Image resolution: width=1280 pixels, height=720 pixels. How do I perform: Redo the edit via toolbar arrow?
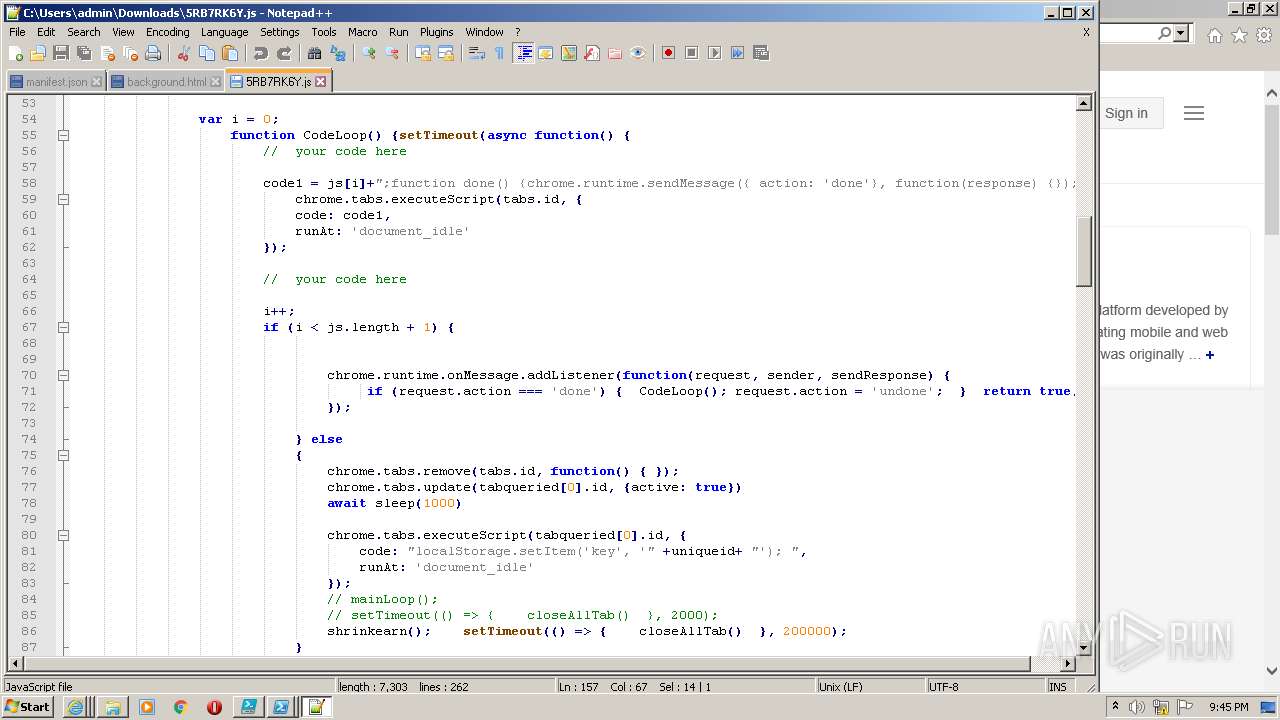click(x=284, y=53)
